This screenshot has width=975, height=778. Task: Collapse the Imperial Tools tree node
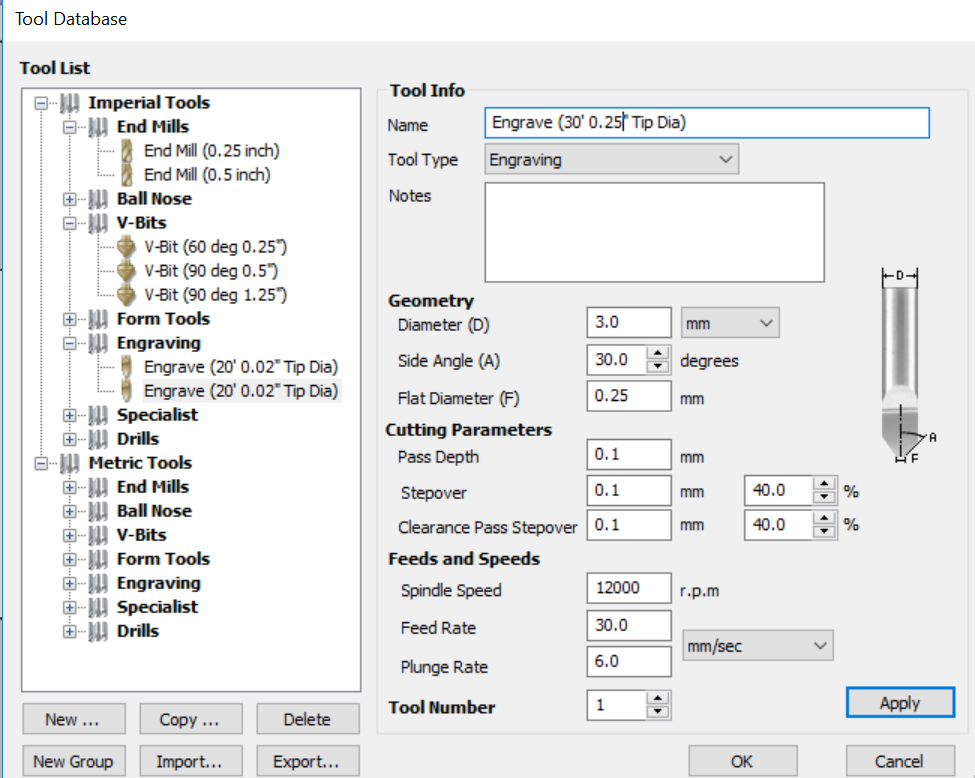[x=41, y=103]
